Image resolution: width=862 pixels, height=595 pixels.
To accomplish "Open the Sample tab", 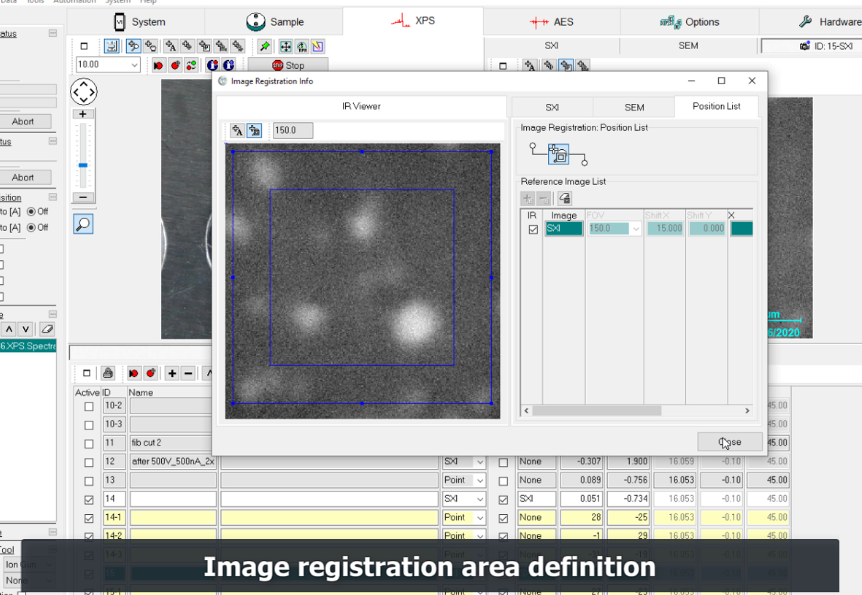I will [274, 22].
